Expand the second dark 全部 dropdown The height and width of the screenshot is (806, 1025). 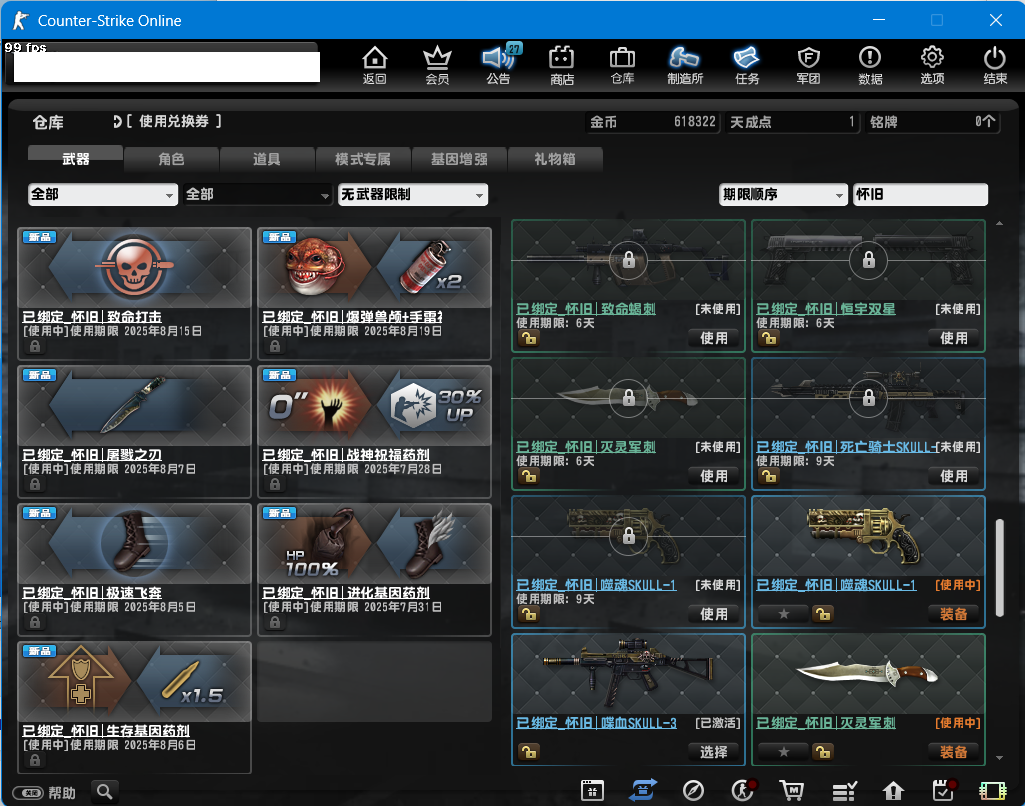click(258, 195)
